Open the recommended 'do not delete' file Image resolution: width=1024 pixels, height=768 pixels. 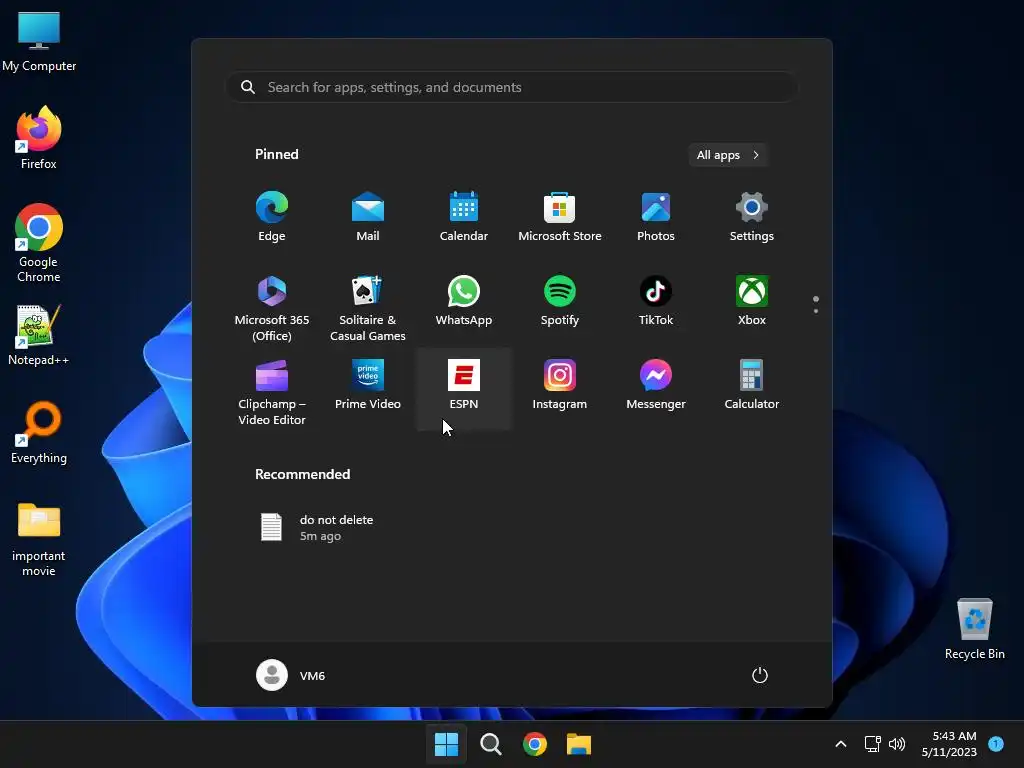pyautogui.click(x=317, y=528)
